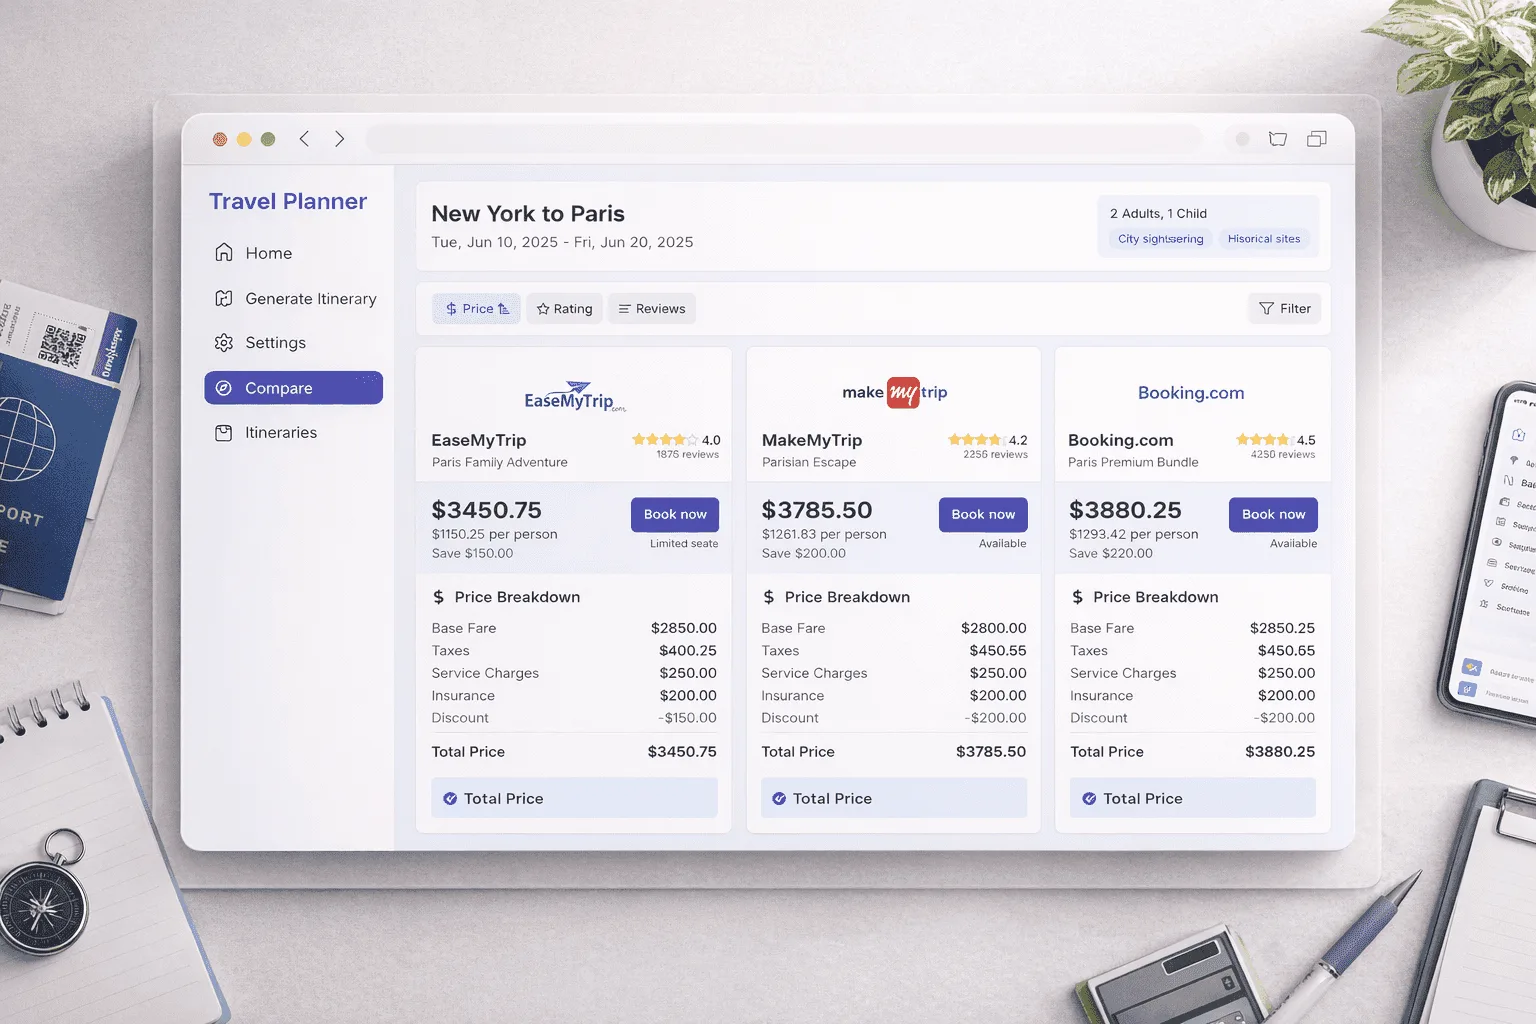1536x1024 pixels.
Task: Click the "4250 reviews" count
Action: click(1283, 455)
